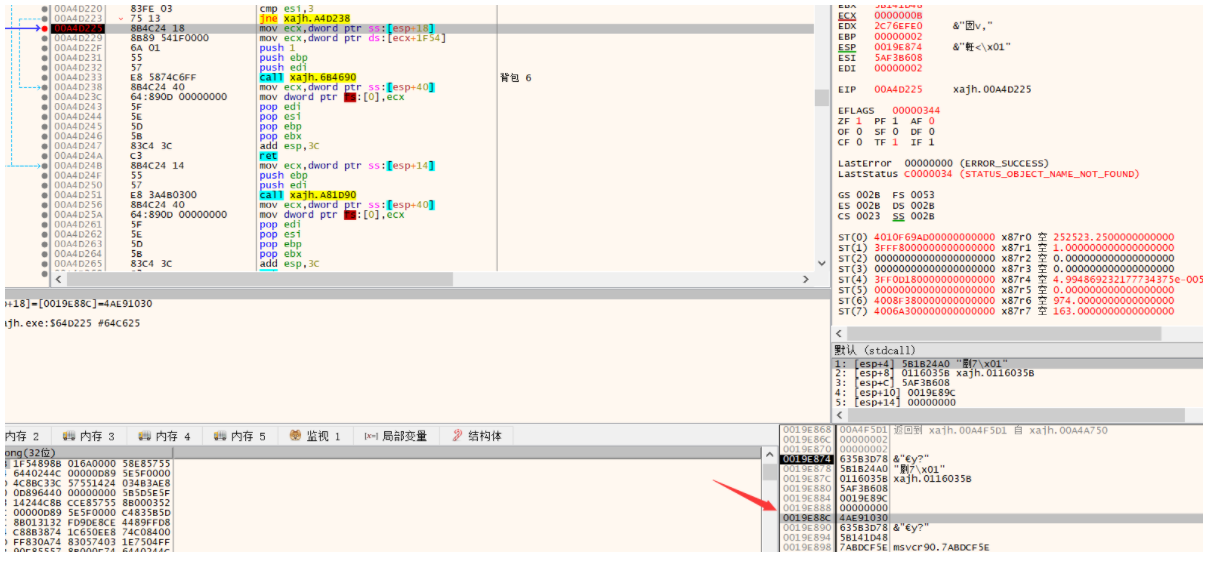The width and height of the screenshot is (1216, 563).
Task: Select the call xajh.6B4690 instruction
Action: [x=307, y=77]
